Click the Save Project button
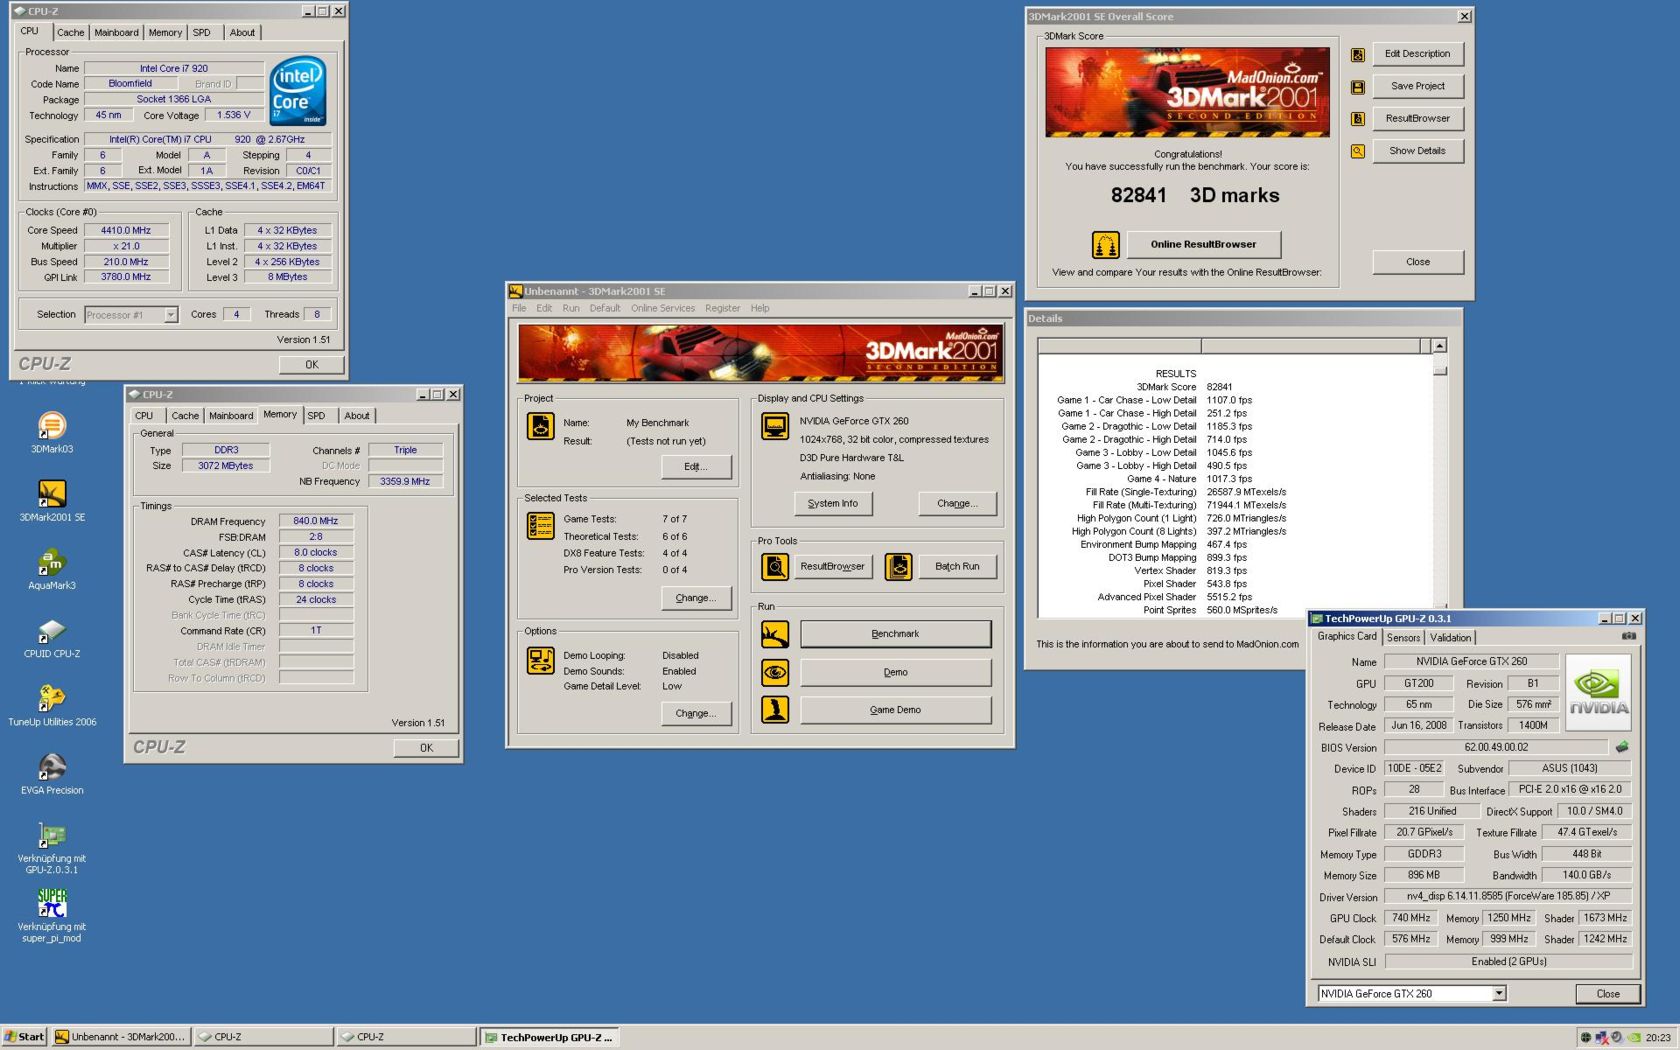This screenshot has height=1050, width=1680. (1417, 86)
